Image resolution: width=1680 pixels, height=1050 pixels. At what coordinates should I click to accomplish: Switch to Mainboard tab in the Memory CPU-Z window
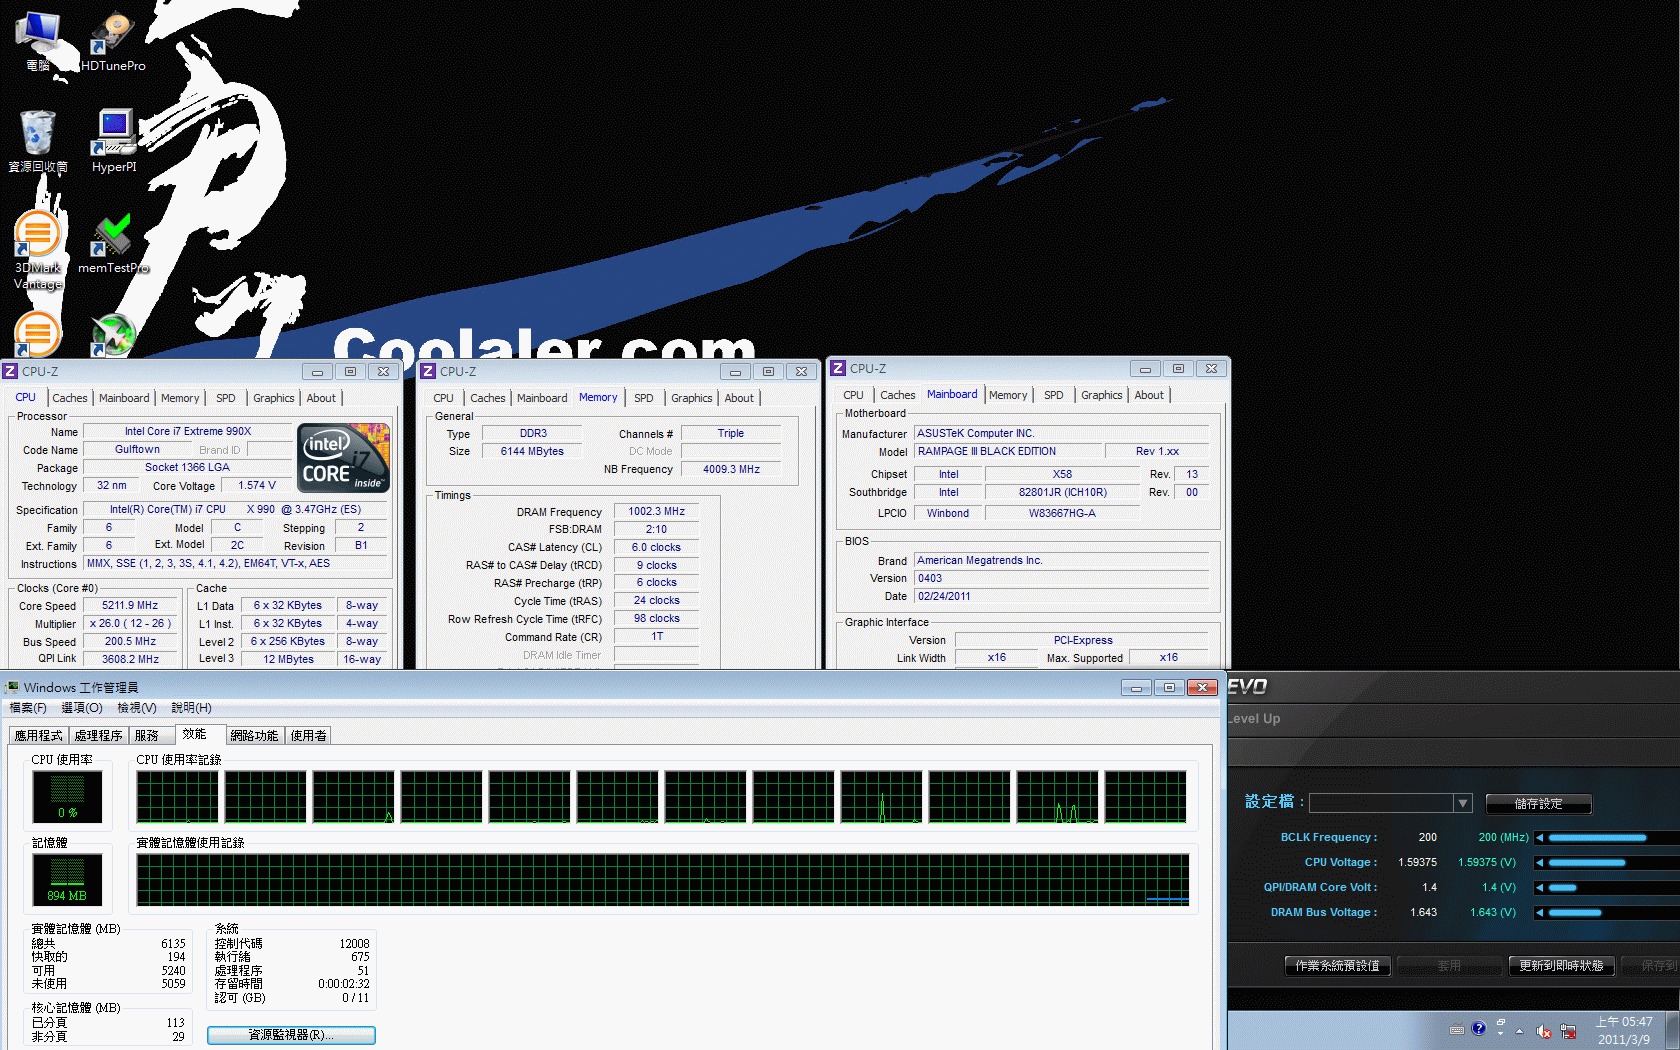tap(542, 398)
